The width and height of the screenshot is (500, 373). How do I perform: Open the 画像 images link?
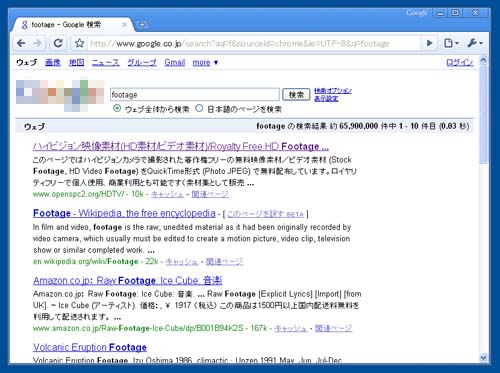click(53, 63)
